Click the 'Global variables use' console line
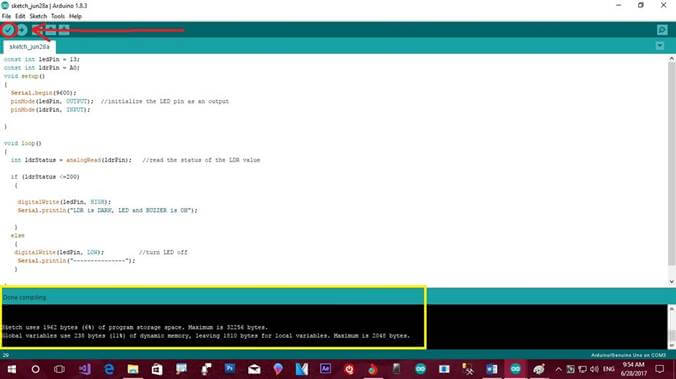The height and width of the screenshot is (379, 676). coord(206,335)
